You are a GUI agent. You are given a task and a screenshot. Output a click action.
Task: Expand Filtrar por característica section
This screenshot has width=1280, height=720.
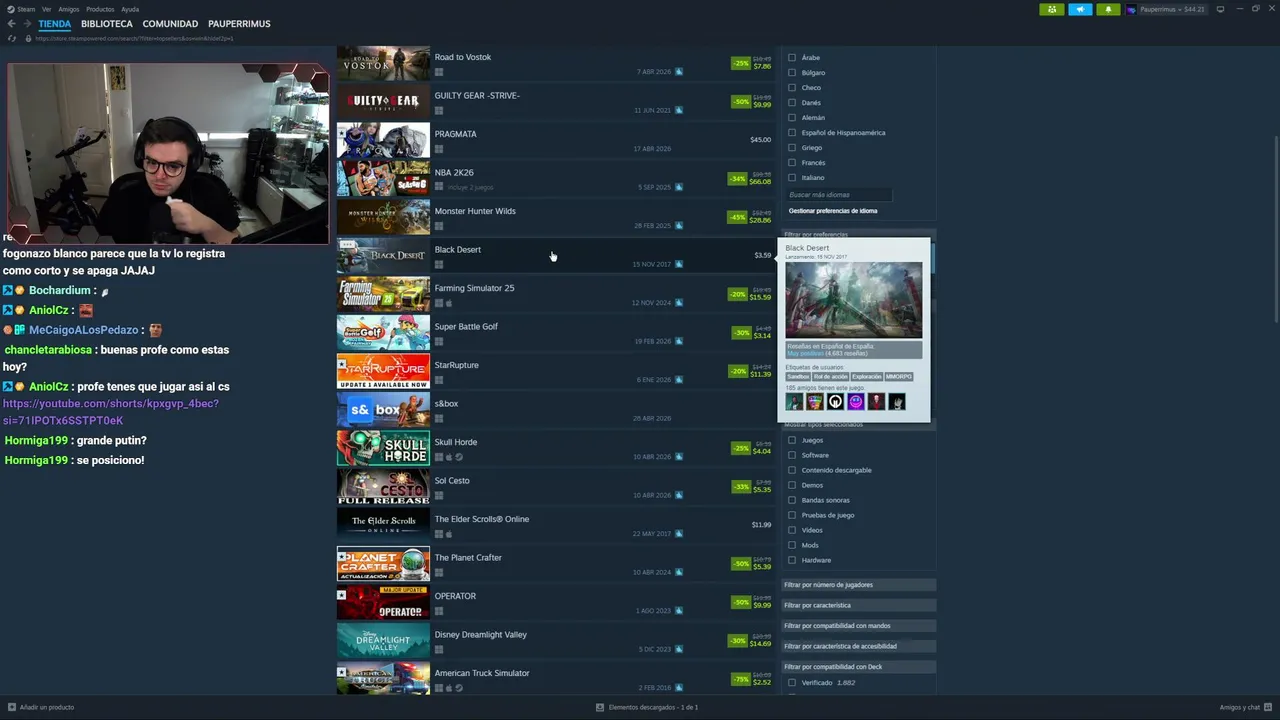(858, 605)
